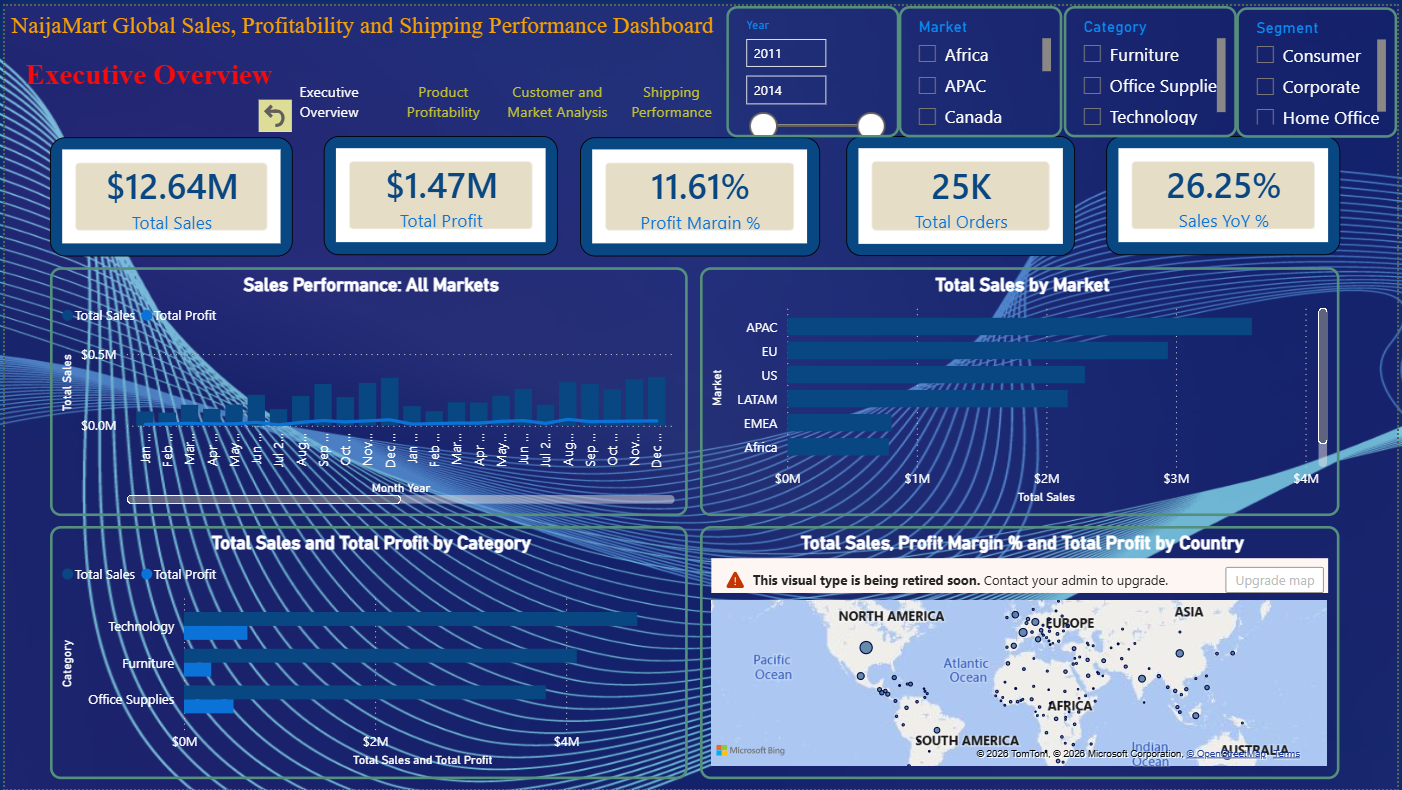Select the EU bar in Market chart
The height and width of the screenshot is (790, 1402).
coord(977,351)
